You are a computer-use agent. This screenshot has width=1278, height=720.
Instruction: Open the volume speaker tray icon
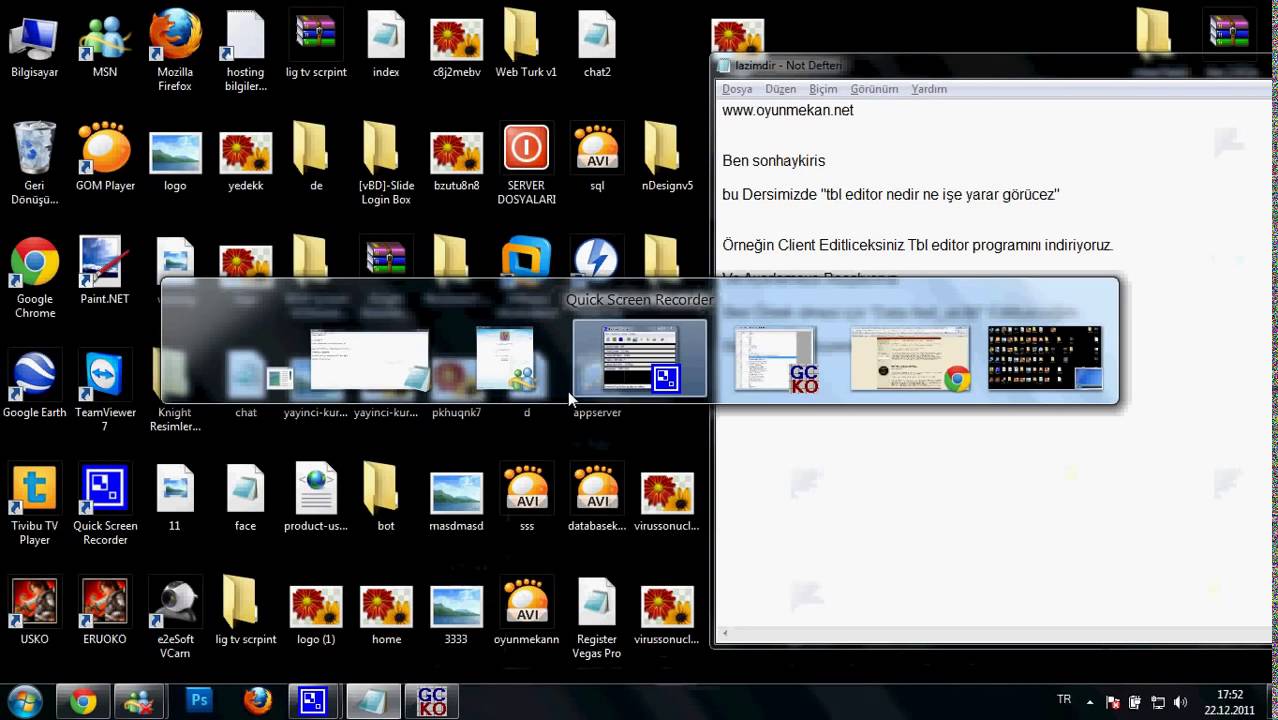pos(1181,703)
